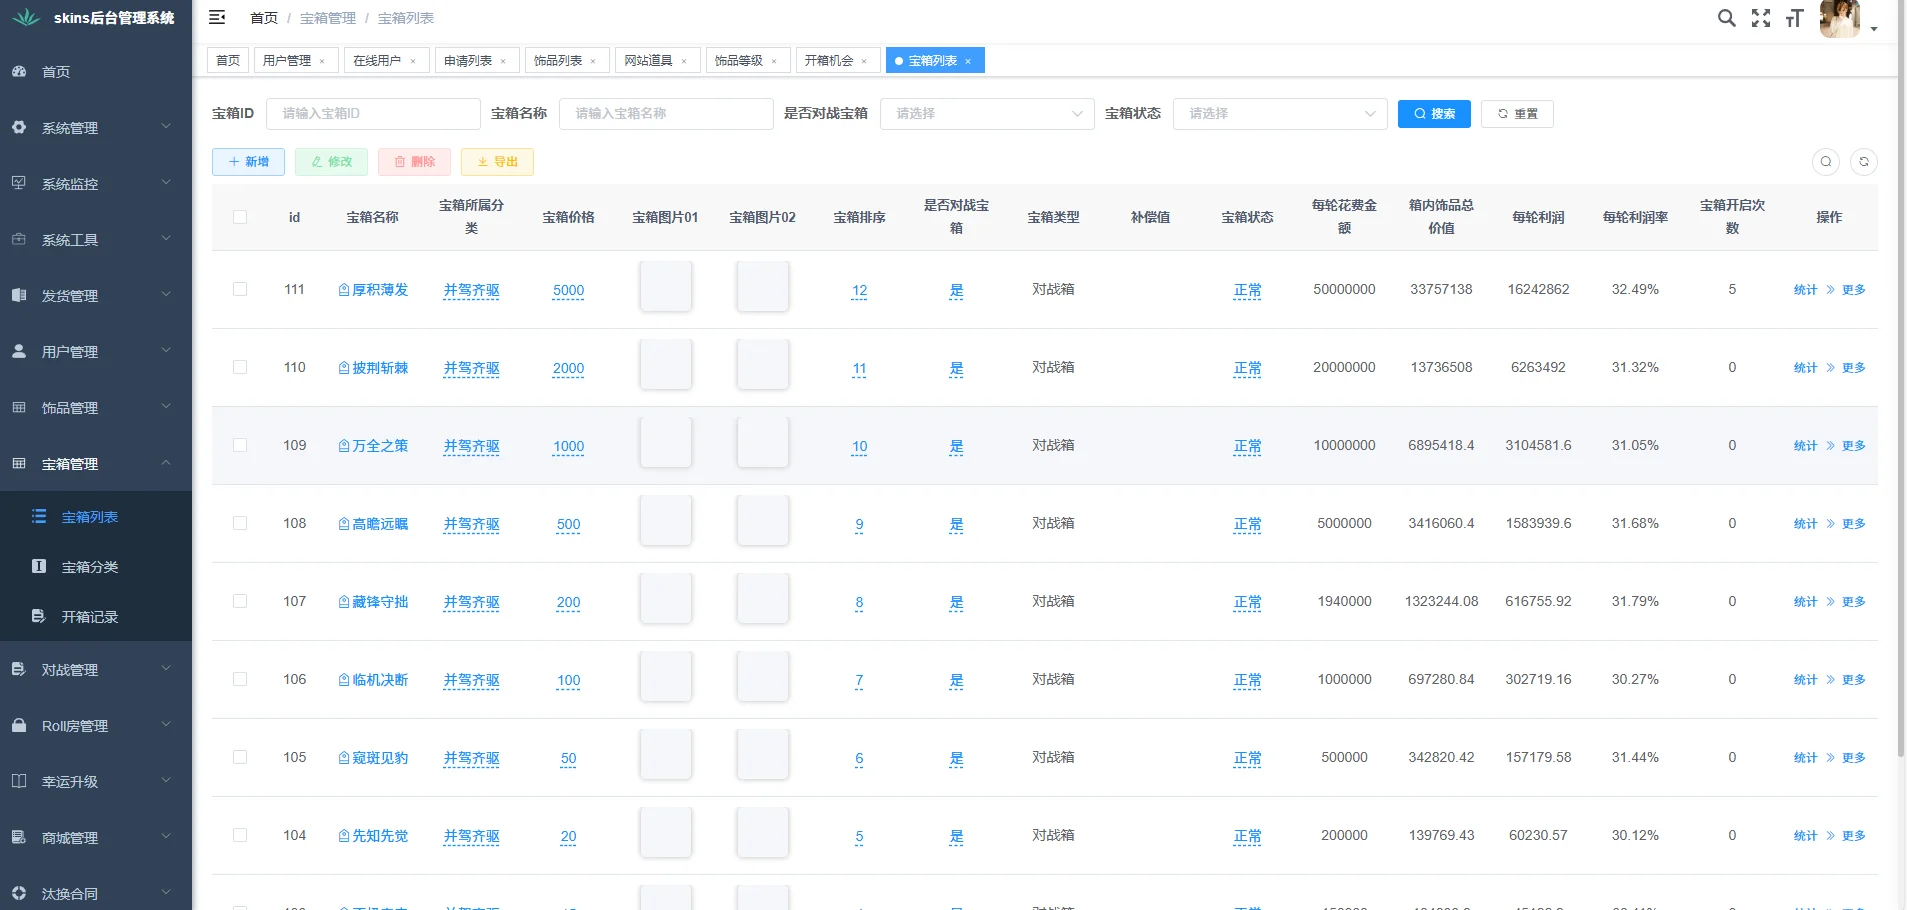Click the 统计 link for box 111
Viewport: 1907px width, 910px height.
pos(1804,290)
